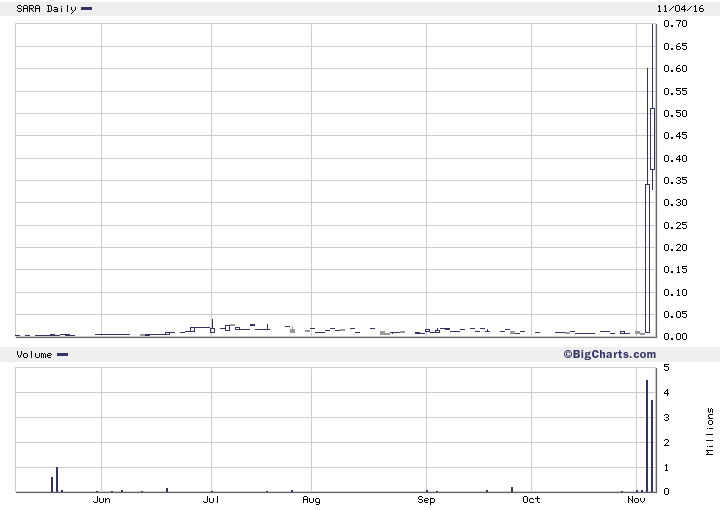This screenshot has height=510, width=720.
Task: Click the SARA Daily chart title
Action: (x=46, y=9)
